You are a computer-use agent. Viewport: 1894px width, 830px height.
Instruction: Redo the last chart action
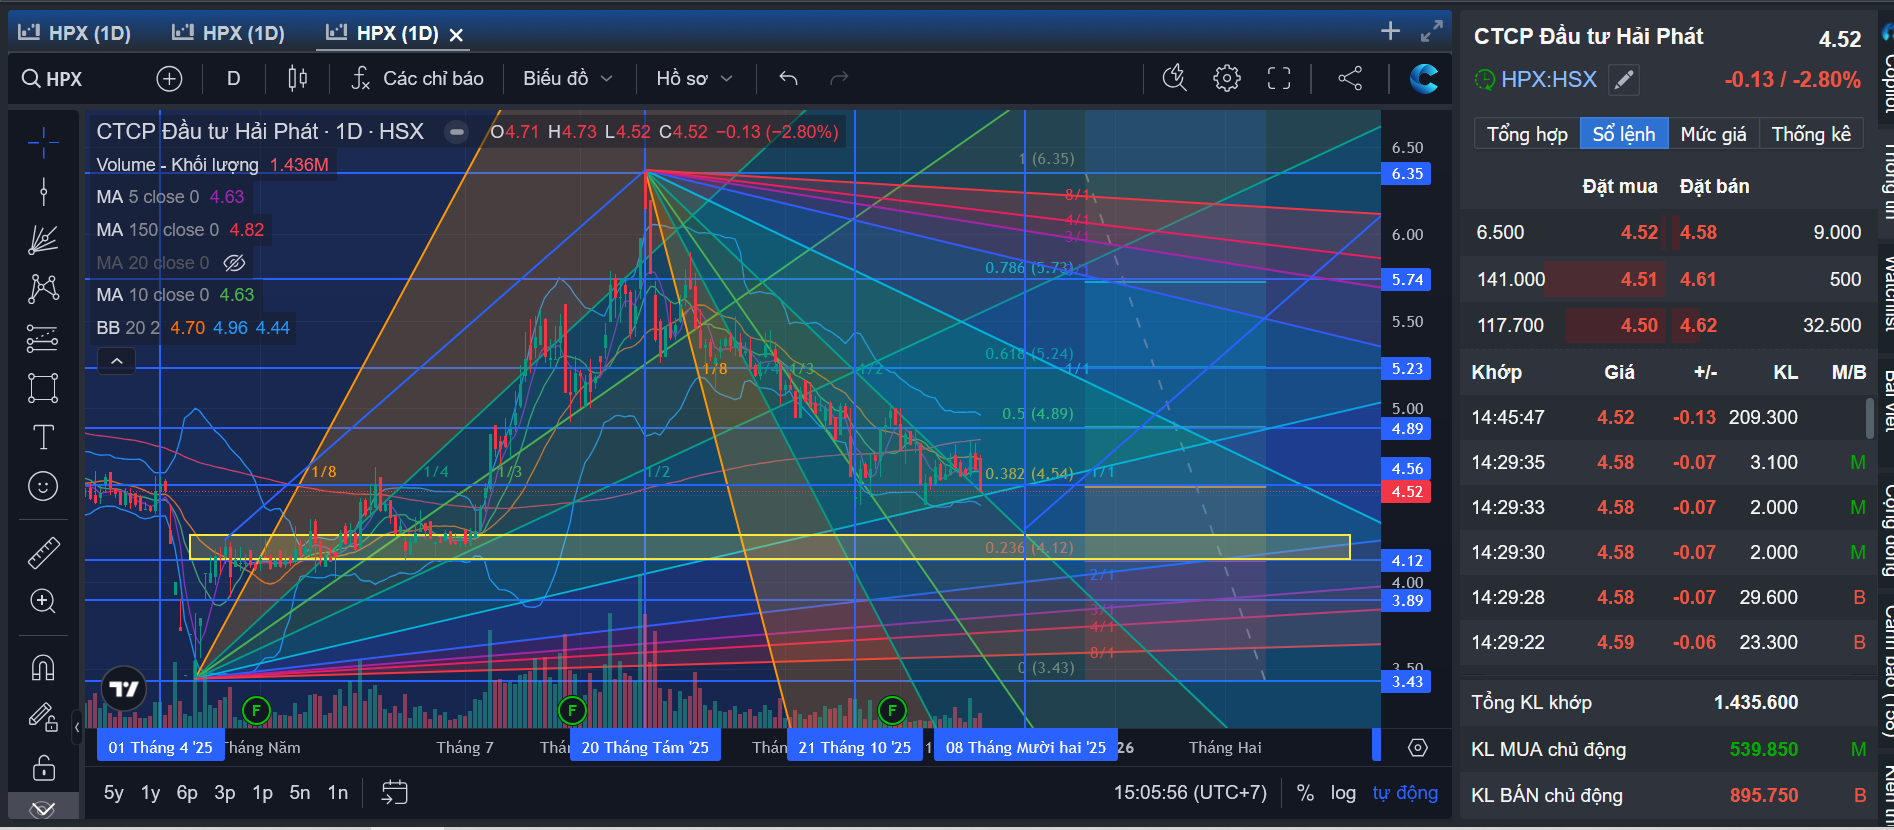pos(839,78)
